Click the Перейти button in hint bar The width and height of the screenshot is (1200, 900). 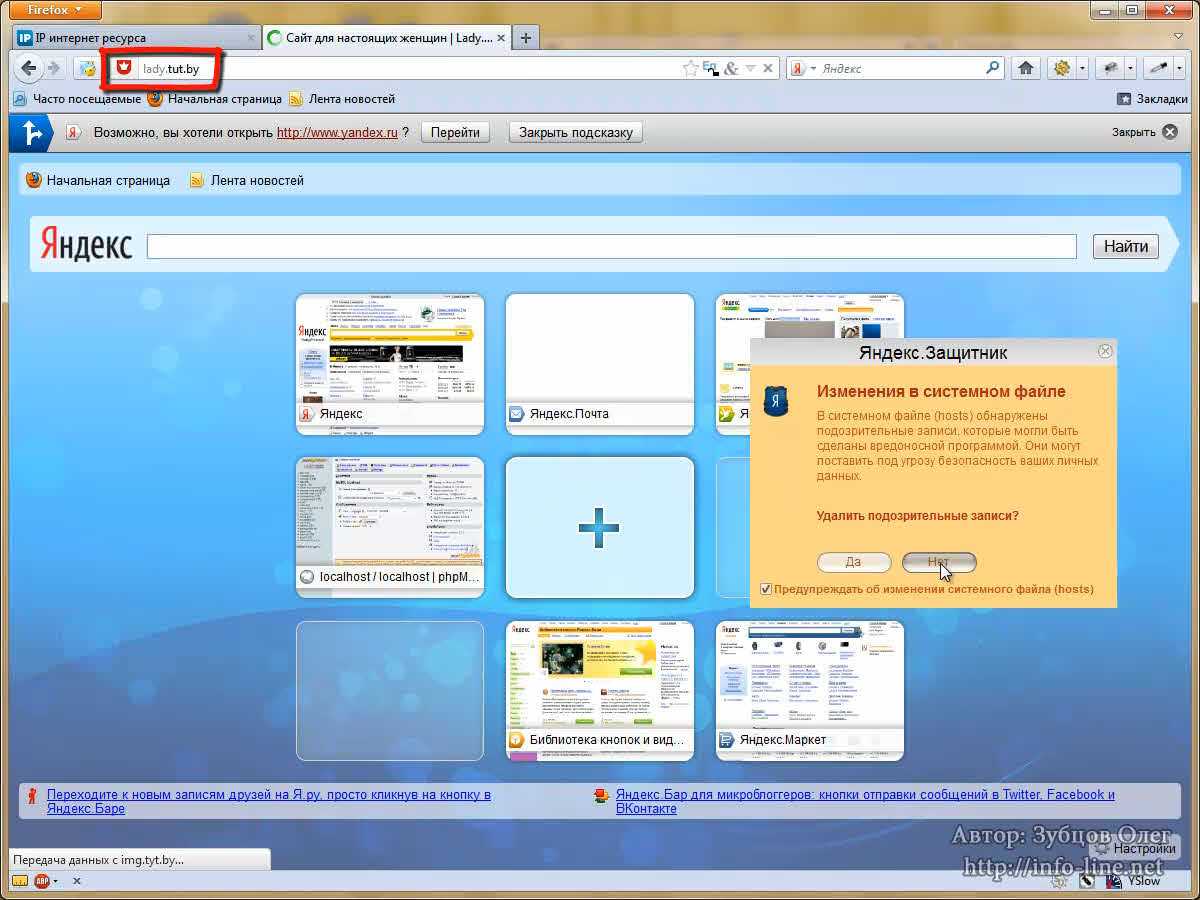pyautogui.click(x=455, y=132)
